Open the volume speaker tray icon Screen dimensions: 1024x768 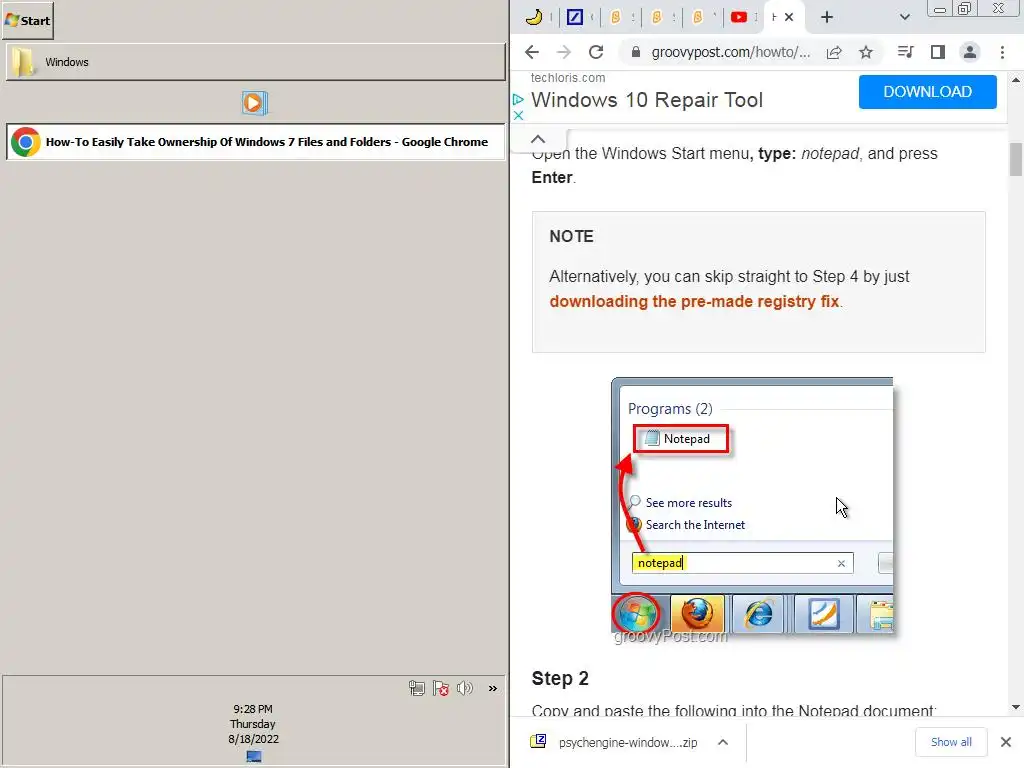[x=465, y=688]
